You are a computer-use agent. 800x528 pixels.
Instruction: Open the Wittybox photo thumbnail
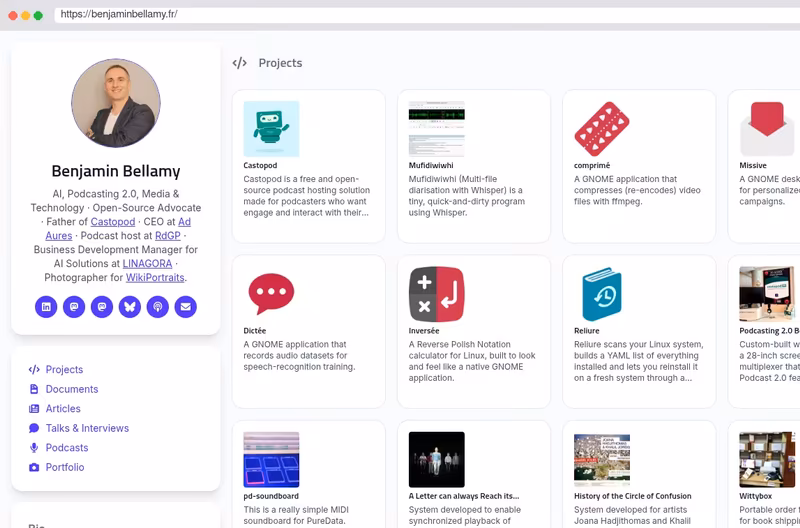click(x=767, y=459)
